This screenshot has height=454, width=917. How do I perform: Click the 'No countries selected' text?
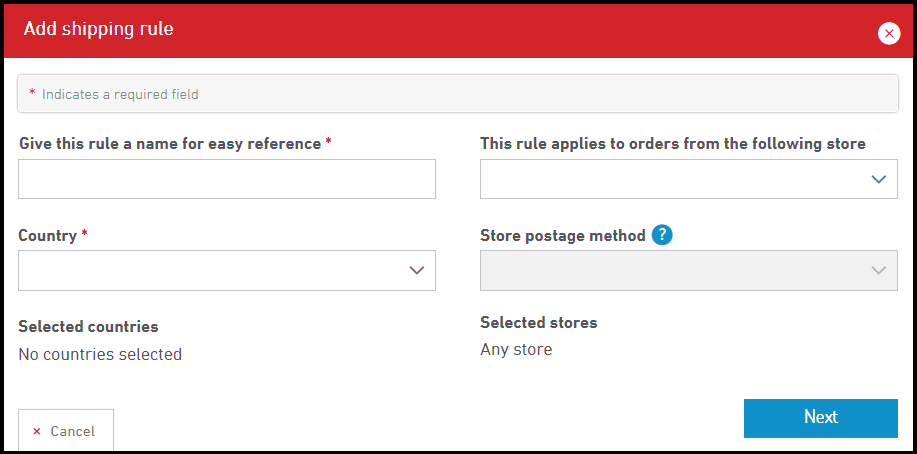100,353
